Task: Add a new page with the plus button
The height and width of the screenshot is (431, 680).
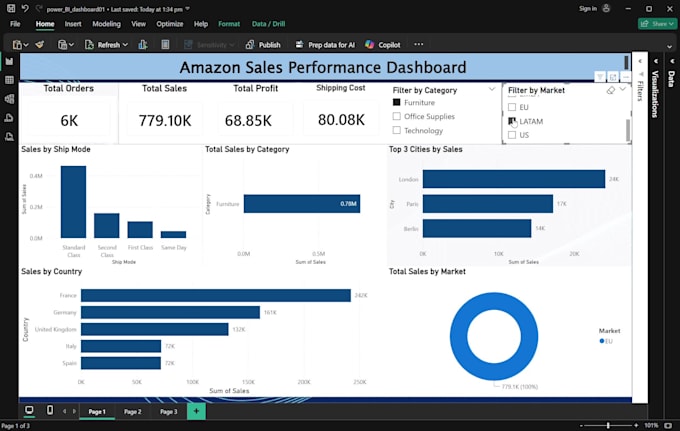Action: [196, 411]
